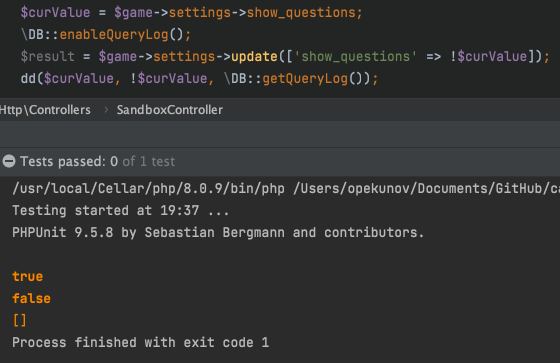Click the 'show_questions' string literal
Screen dimensions: 560x363
(x=355, y=56)
